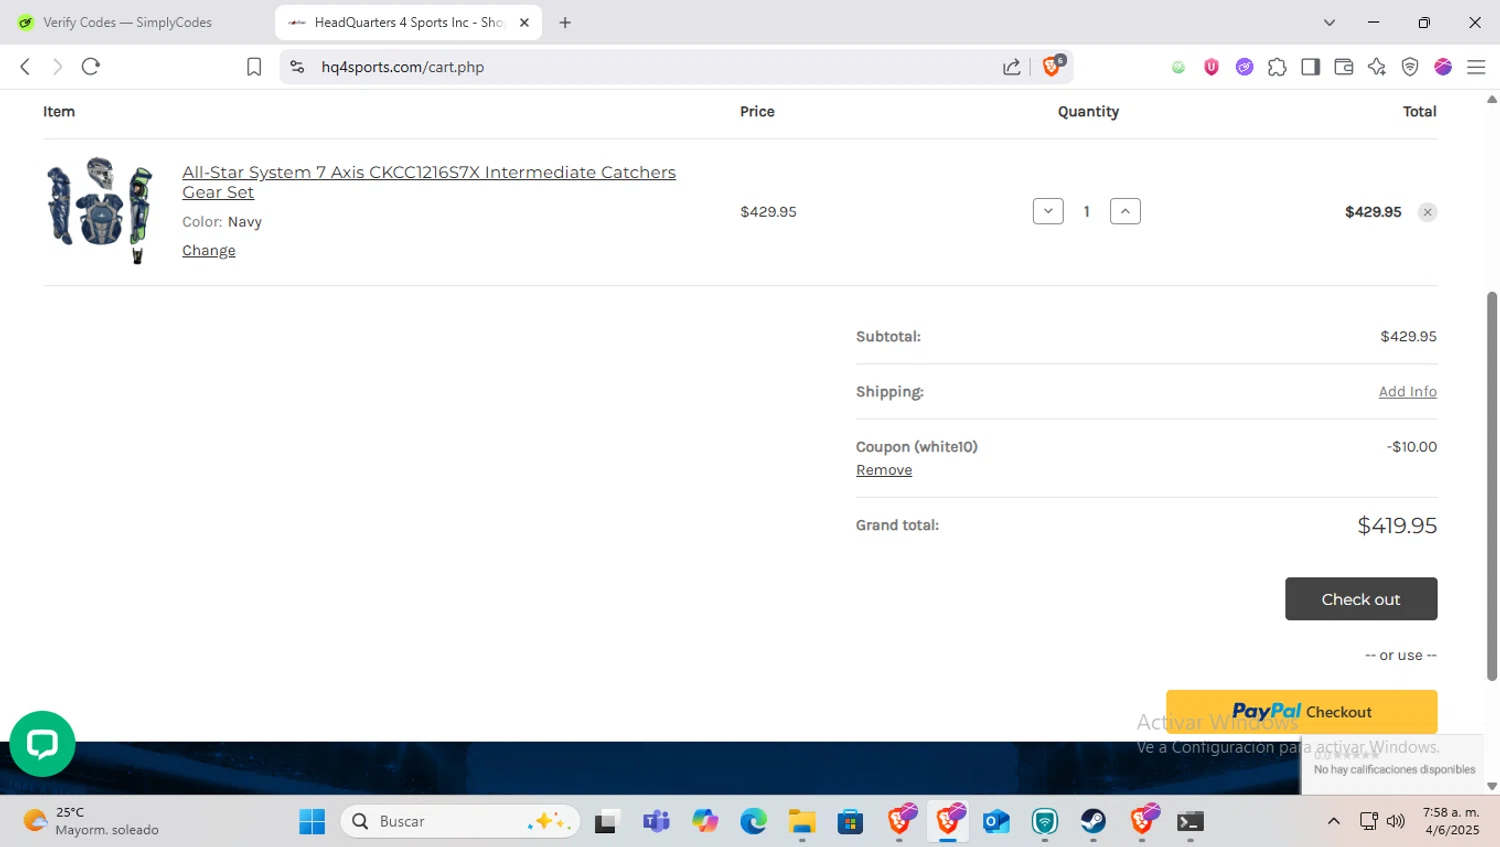Open the volume speaker tray icon
Screen dimensions: 1500x847
click(1396, 821)
